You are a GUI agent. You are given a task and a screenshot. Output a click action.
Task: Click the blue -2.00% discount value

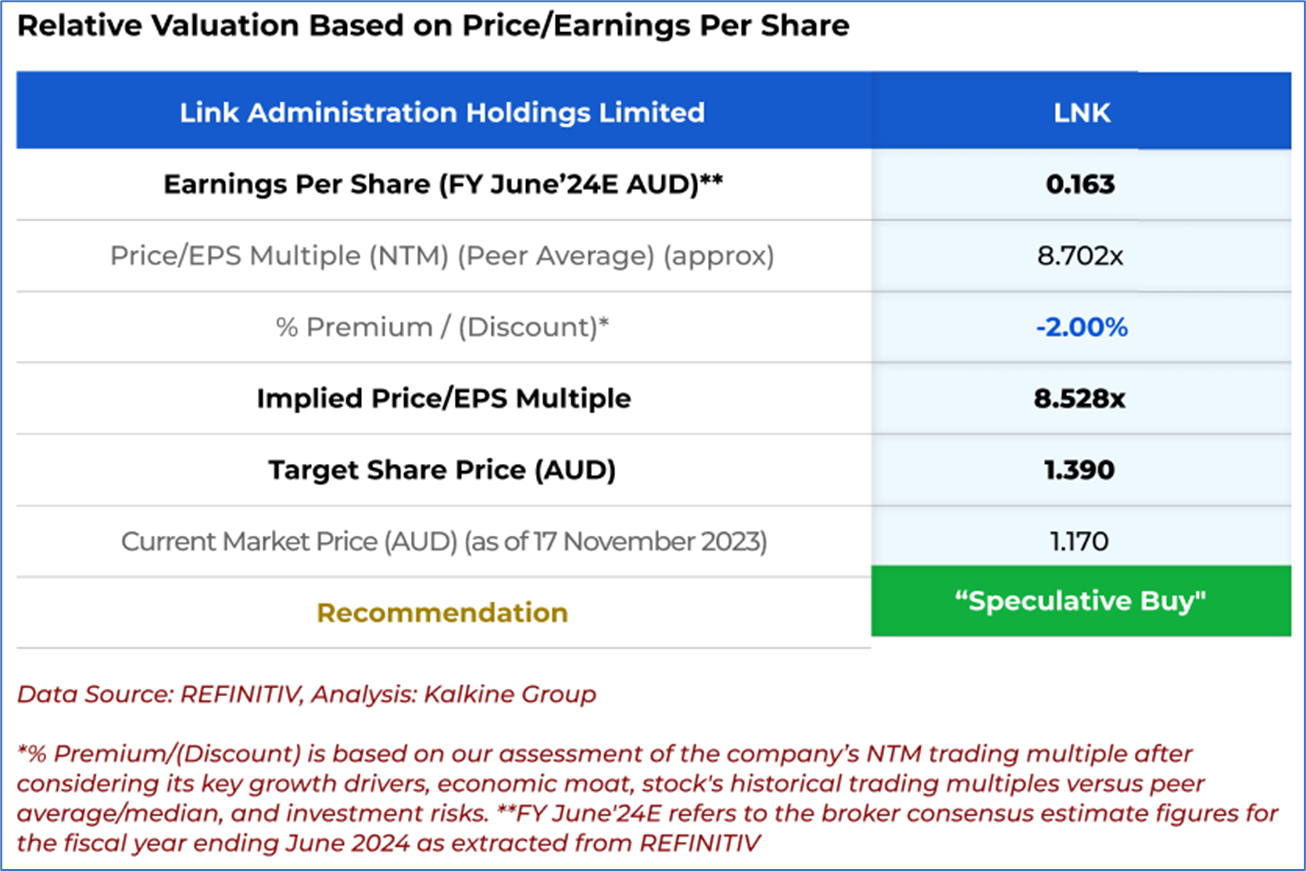1082,327
